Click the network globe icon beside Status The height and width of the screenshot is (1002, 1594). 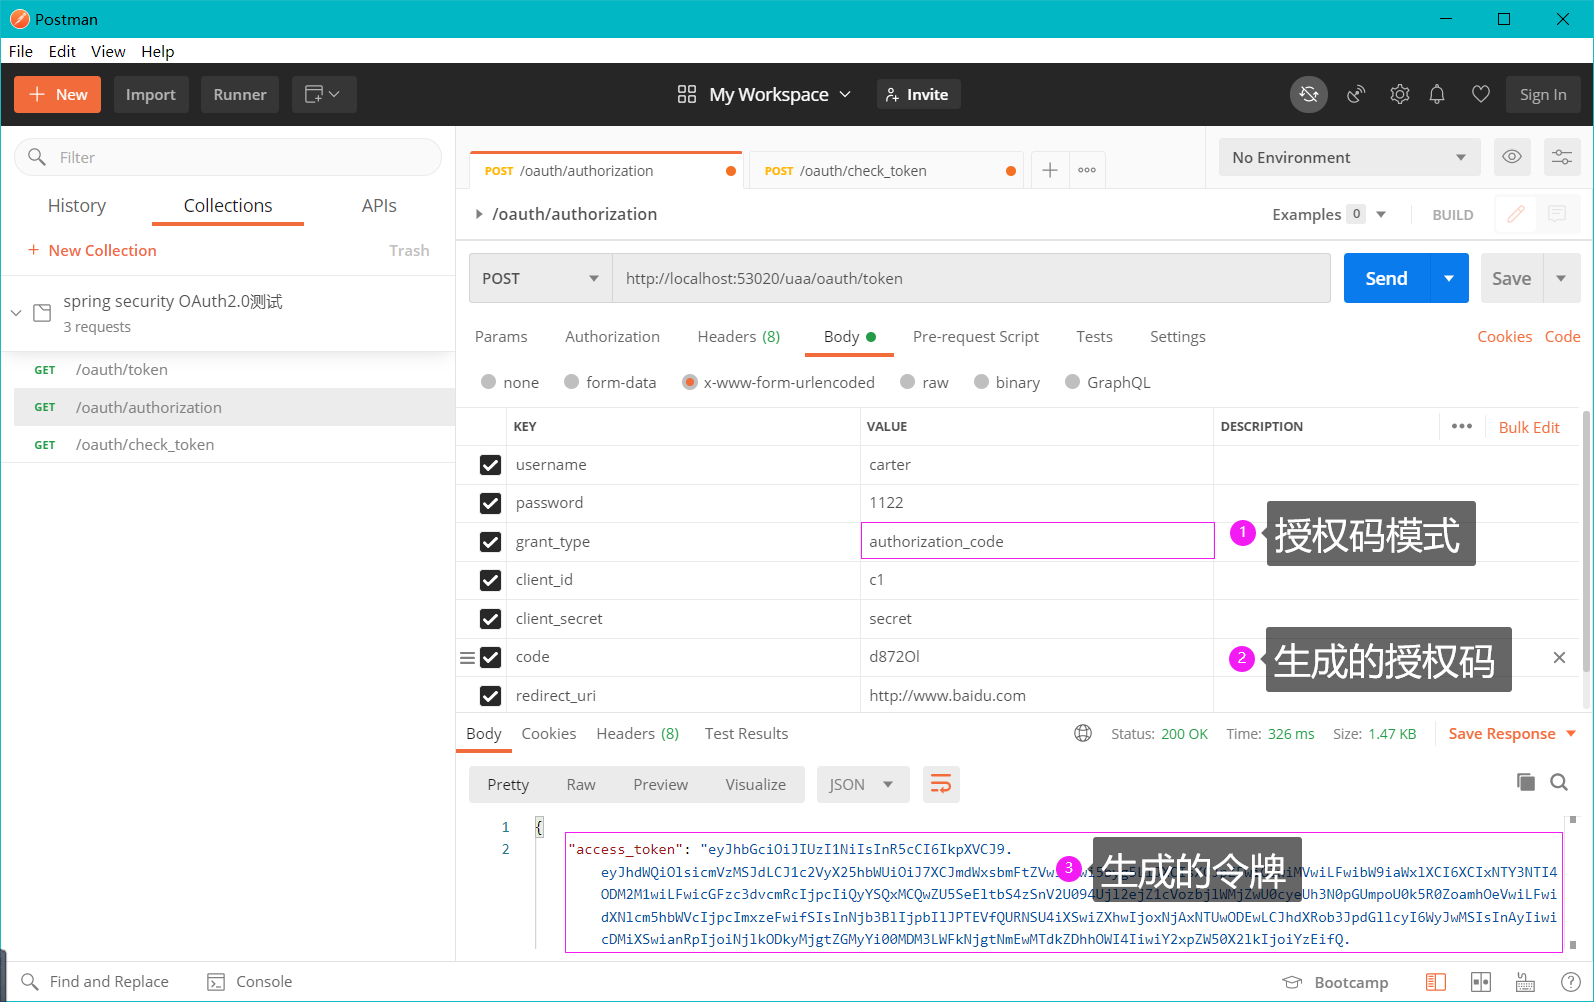click(x=1083, y=733)
